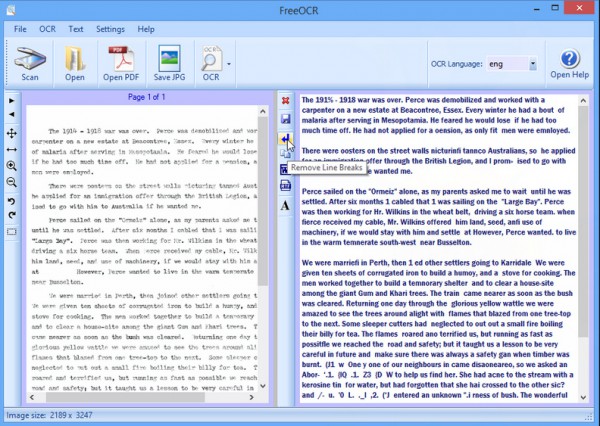Click the Open Help question mark icon
This screenshot has width=600, height=426.
pos(569,59)
